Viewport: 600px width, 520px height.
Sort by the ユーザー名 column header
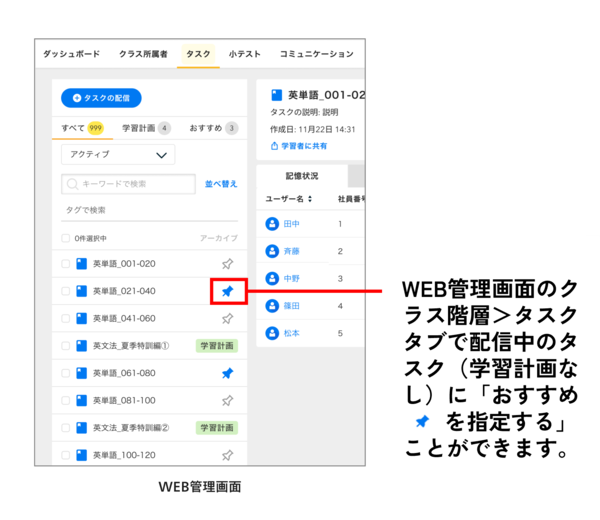pos(289,199)
